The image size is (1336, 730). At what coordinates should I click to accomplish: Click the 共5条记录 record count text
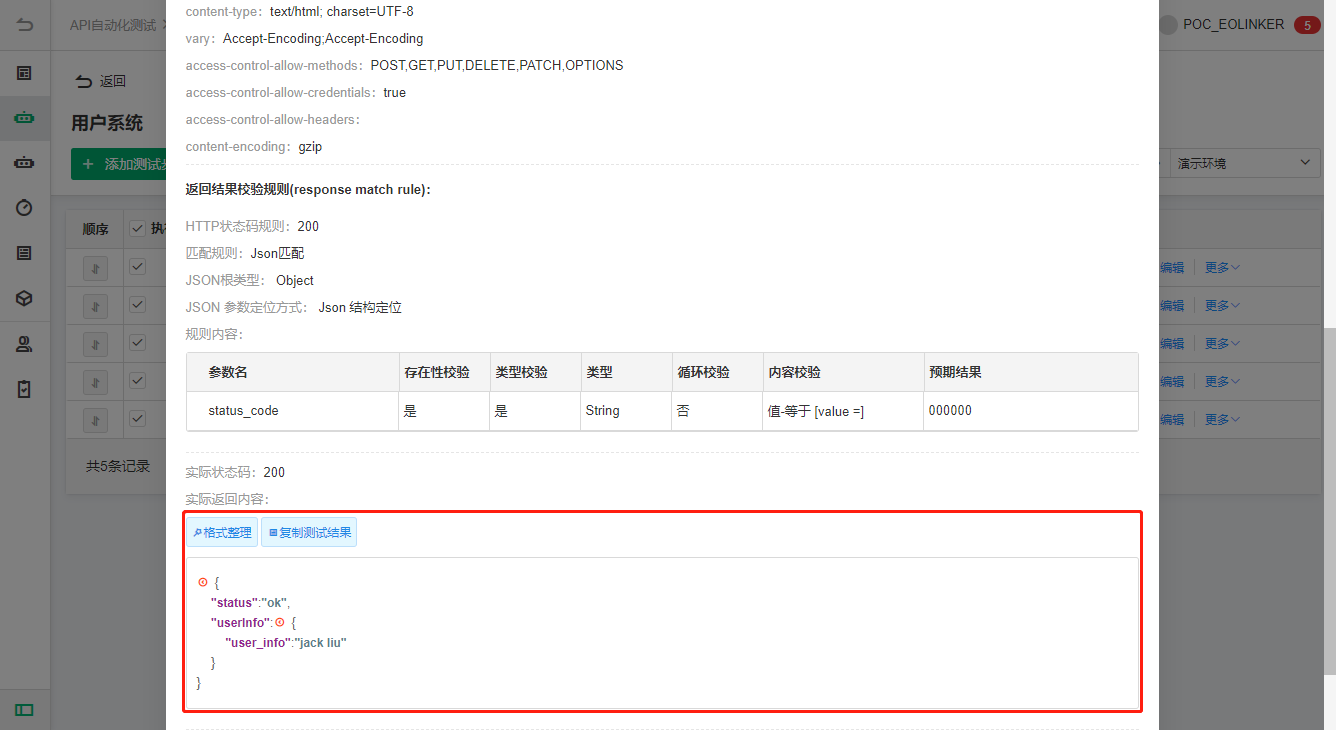pos(118,466)
